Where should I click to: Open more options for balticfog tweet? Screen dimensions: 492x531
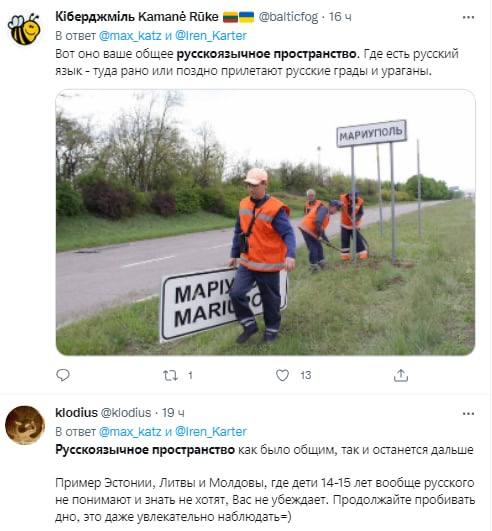tap(468, 18)
